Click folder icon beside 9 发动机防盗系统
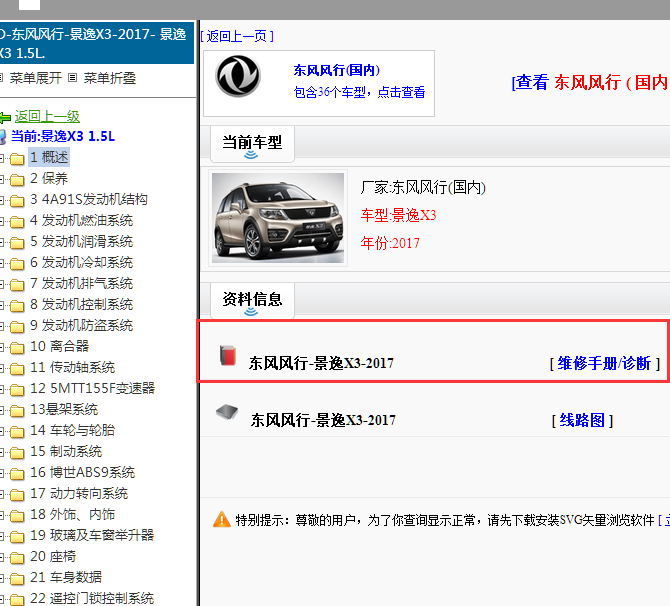The image size is (670, 606). 17,327
